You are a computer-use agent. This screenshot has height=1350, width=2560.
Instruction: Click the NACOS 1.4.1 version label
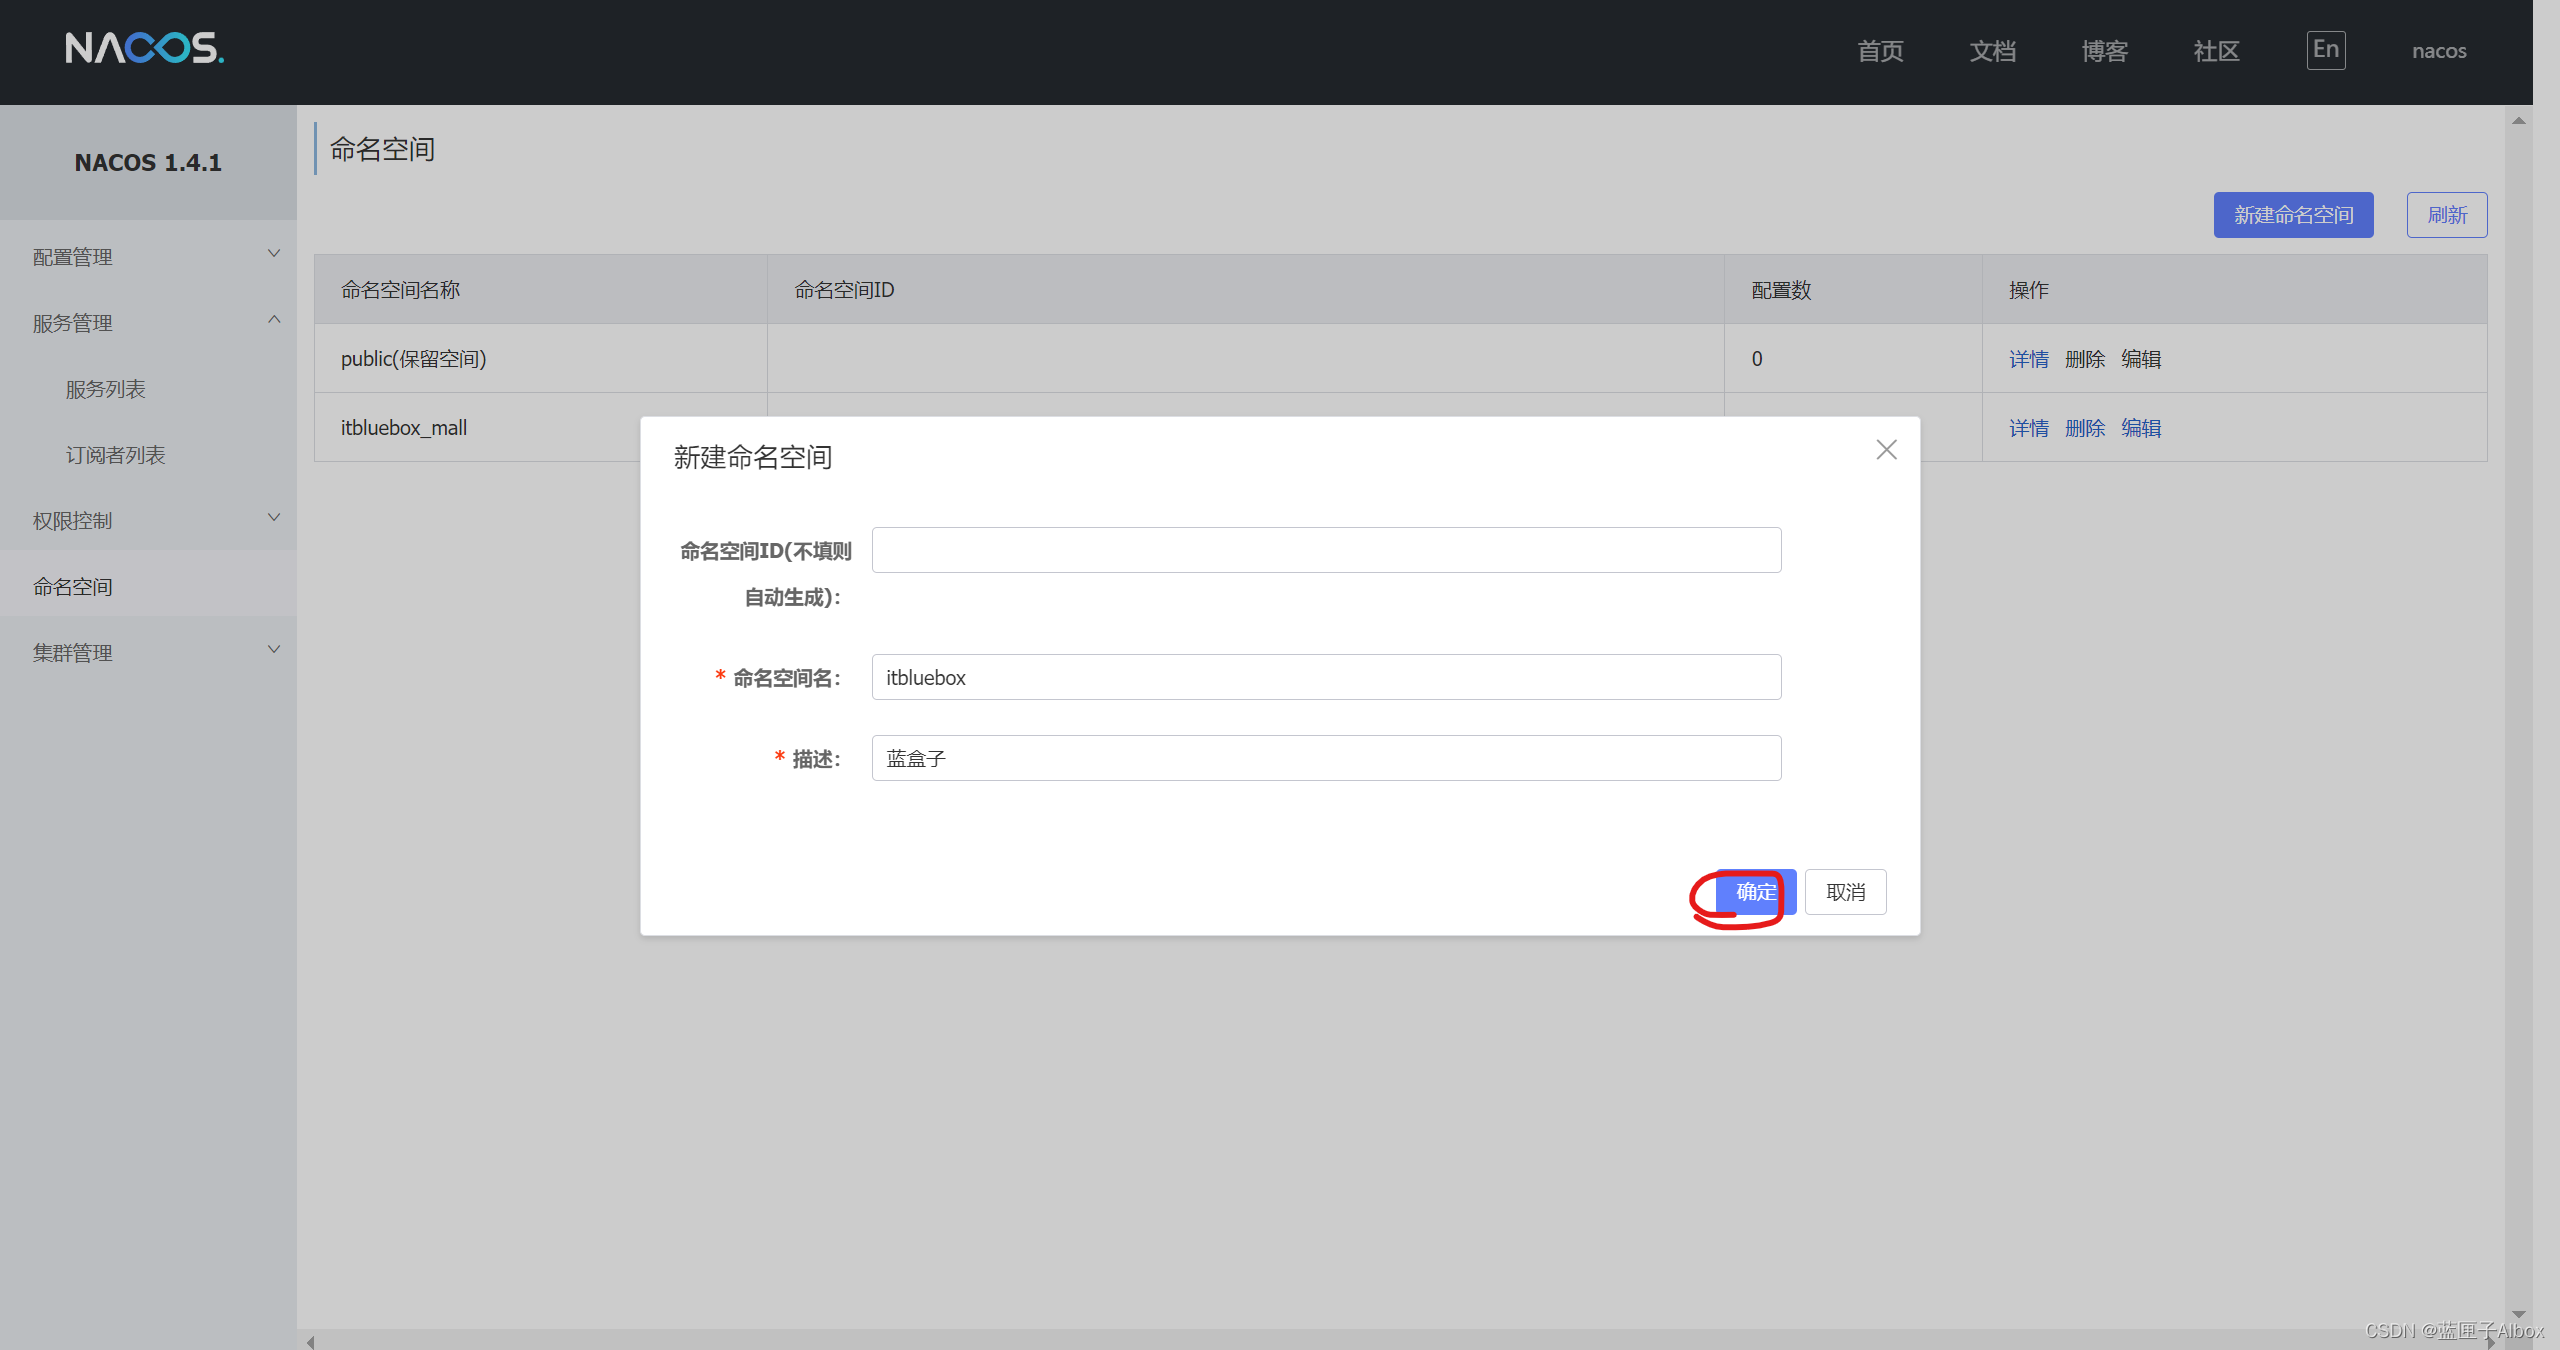point(148,163)
